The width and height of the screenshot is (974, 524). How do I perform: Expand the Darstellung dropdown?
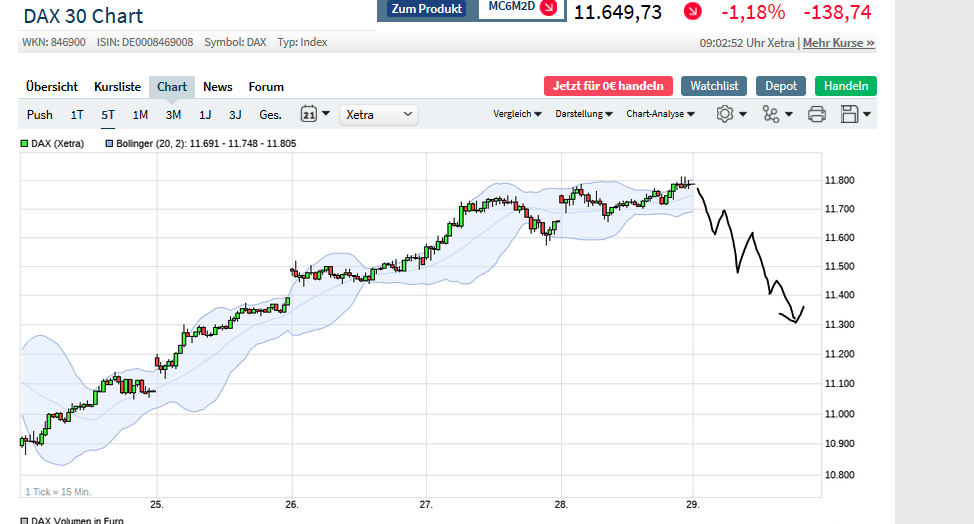click(x=584, y=114)
